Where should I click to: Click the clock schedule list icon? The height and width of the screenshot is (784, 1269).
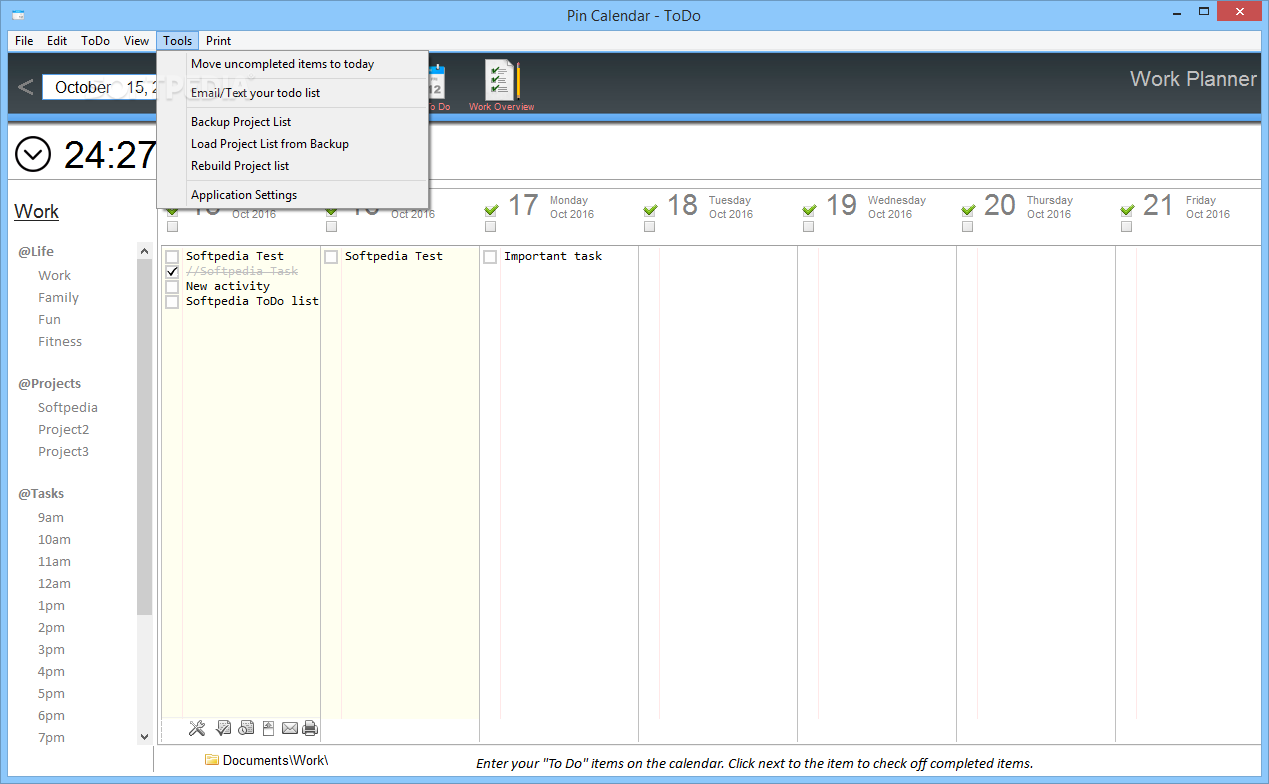(x=246, y=728)
